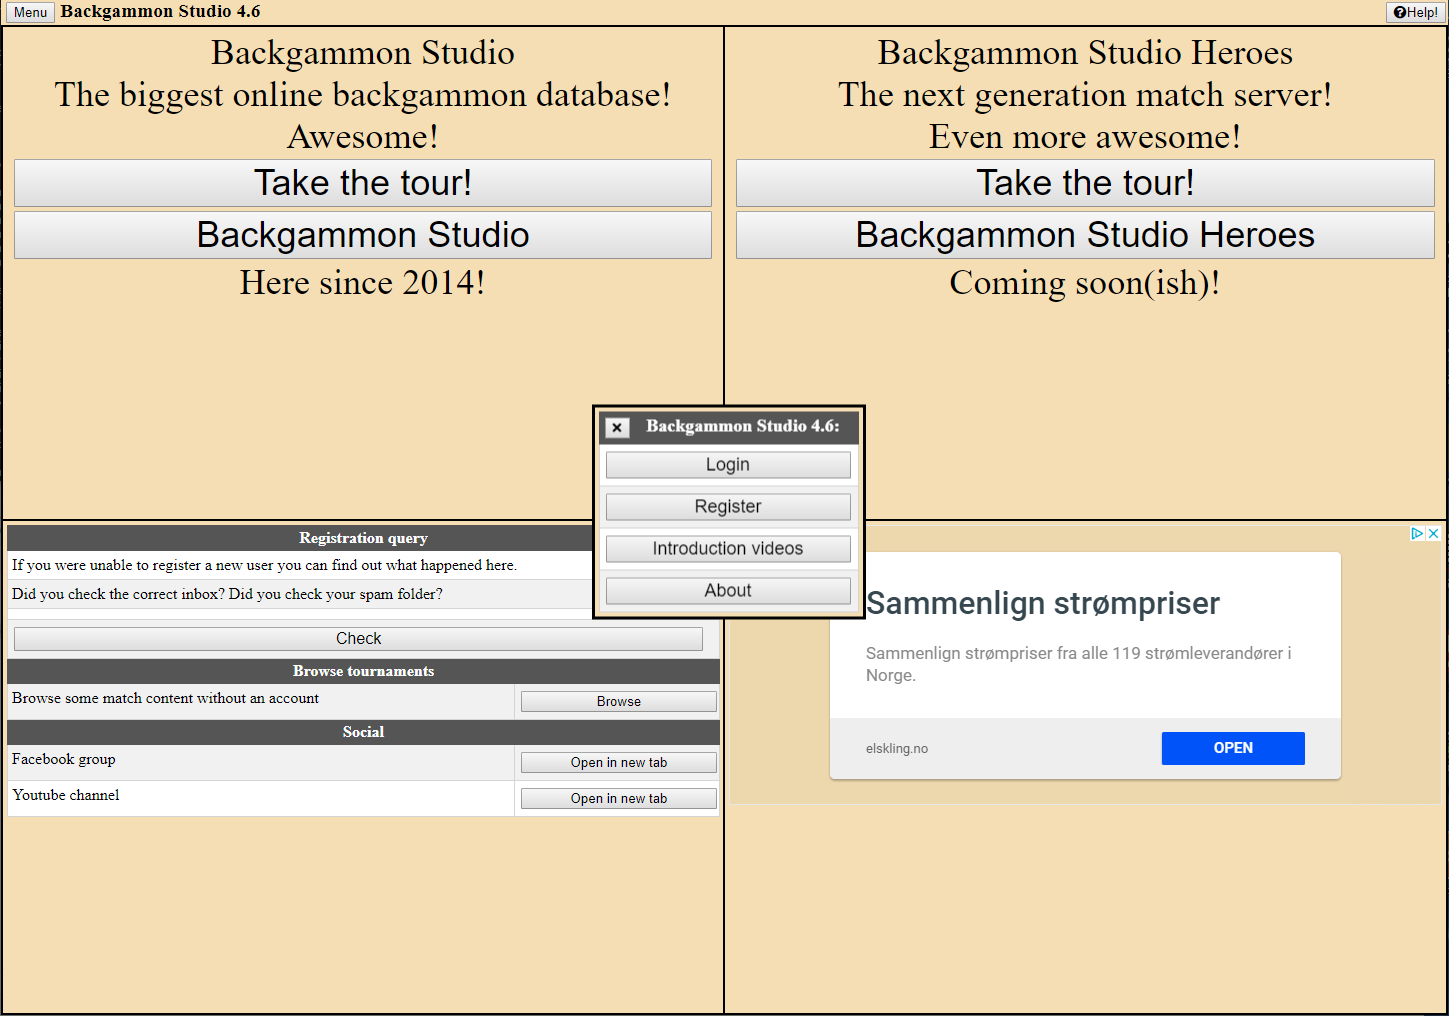Click the elskling.no ad link
1449x1016 pixels.
pos(897,749)
